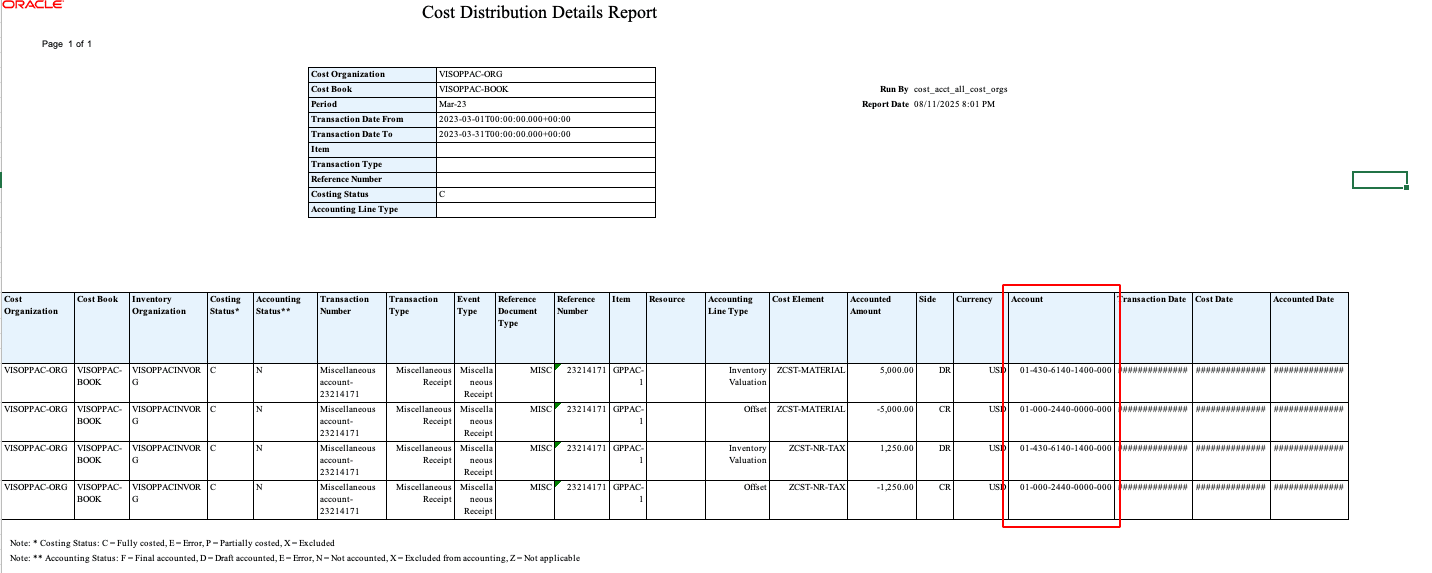This screenshot has width=1432, height=573.
Task: Click the Transaction Date To value cell
Action: pyautogui.click(x=546, y=134)
